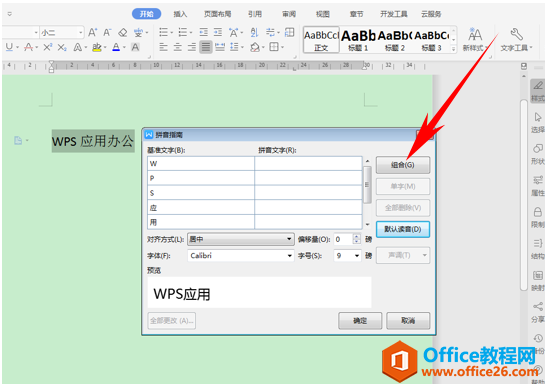Select the 标题 3 style

click(431, 40)
